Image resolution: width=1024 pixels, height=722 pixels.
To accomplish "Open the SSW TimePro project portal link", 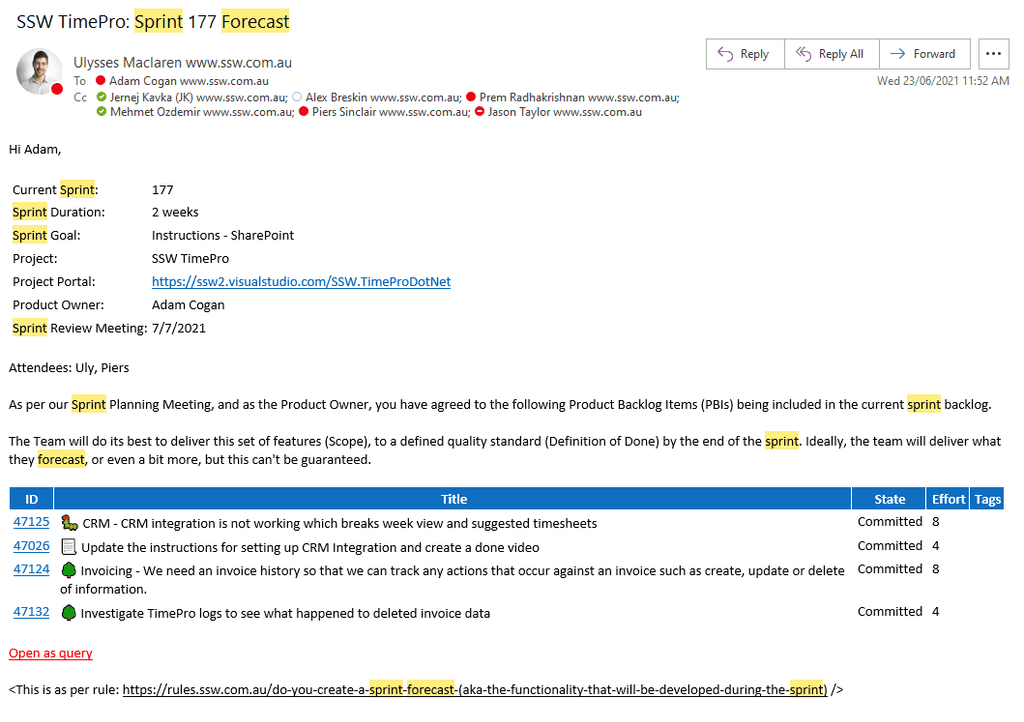I will pyautogui.click(x=301, y=281).
